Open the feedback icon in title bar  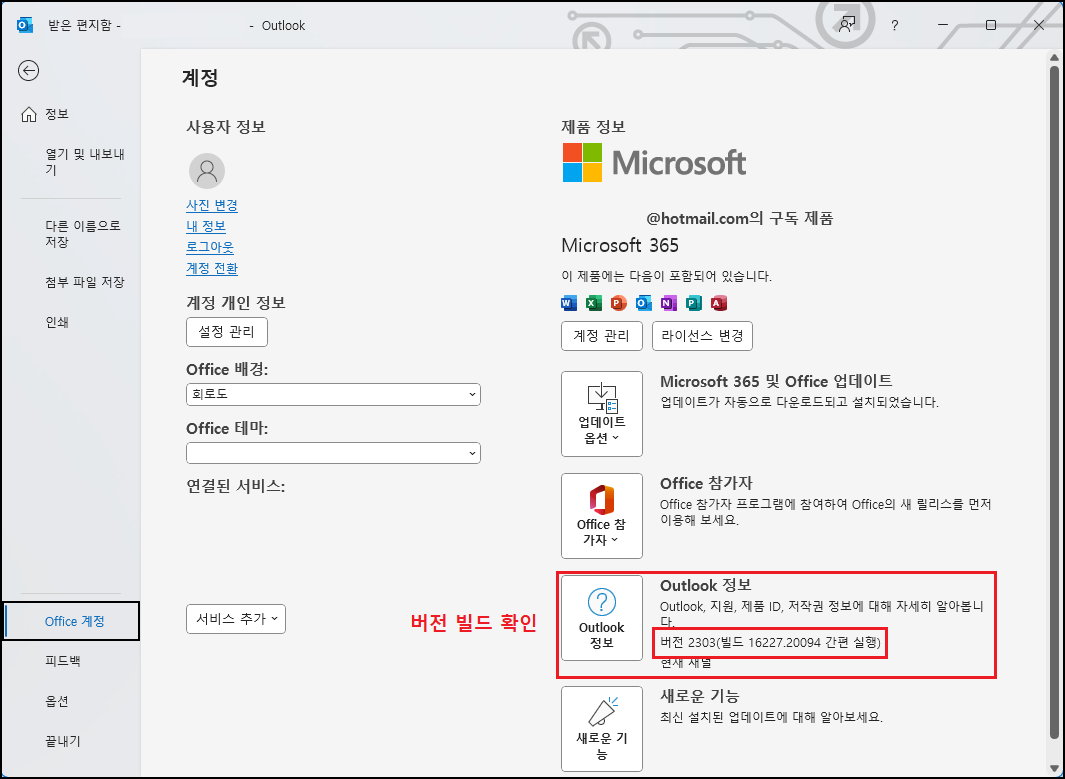pyautogui.click(x=846, y=25)
